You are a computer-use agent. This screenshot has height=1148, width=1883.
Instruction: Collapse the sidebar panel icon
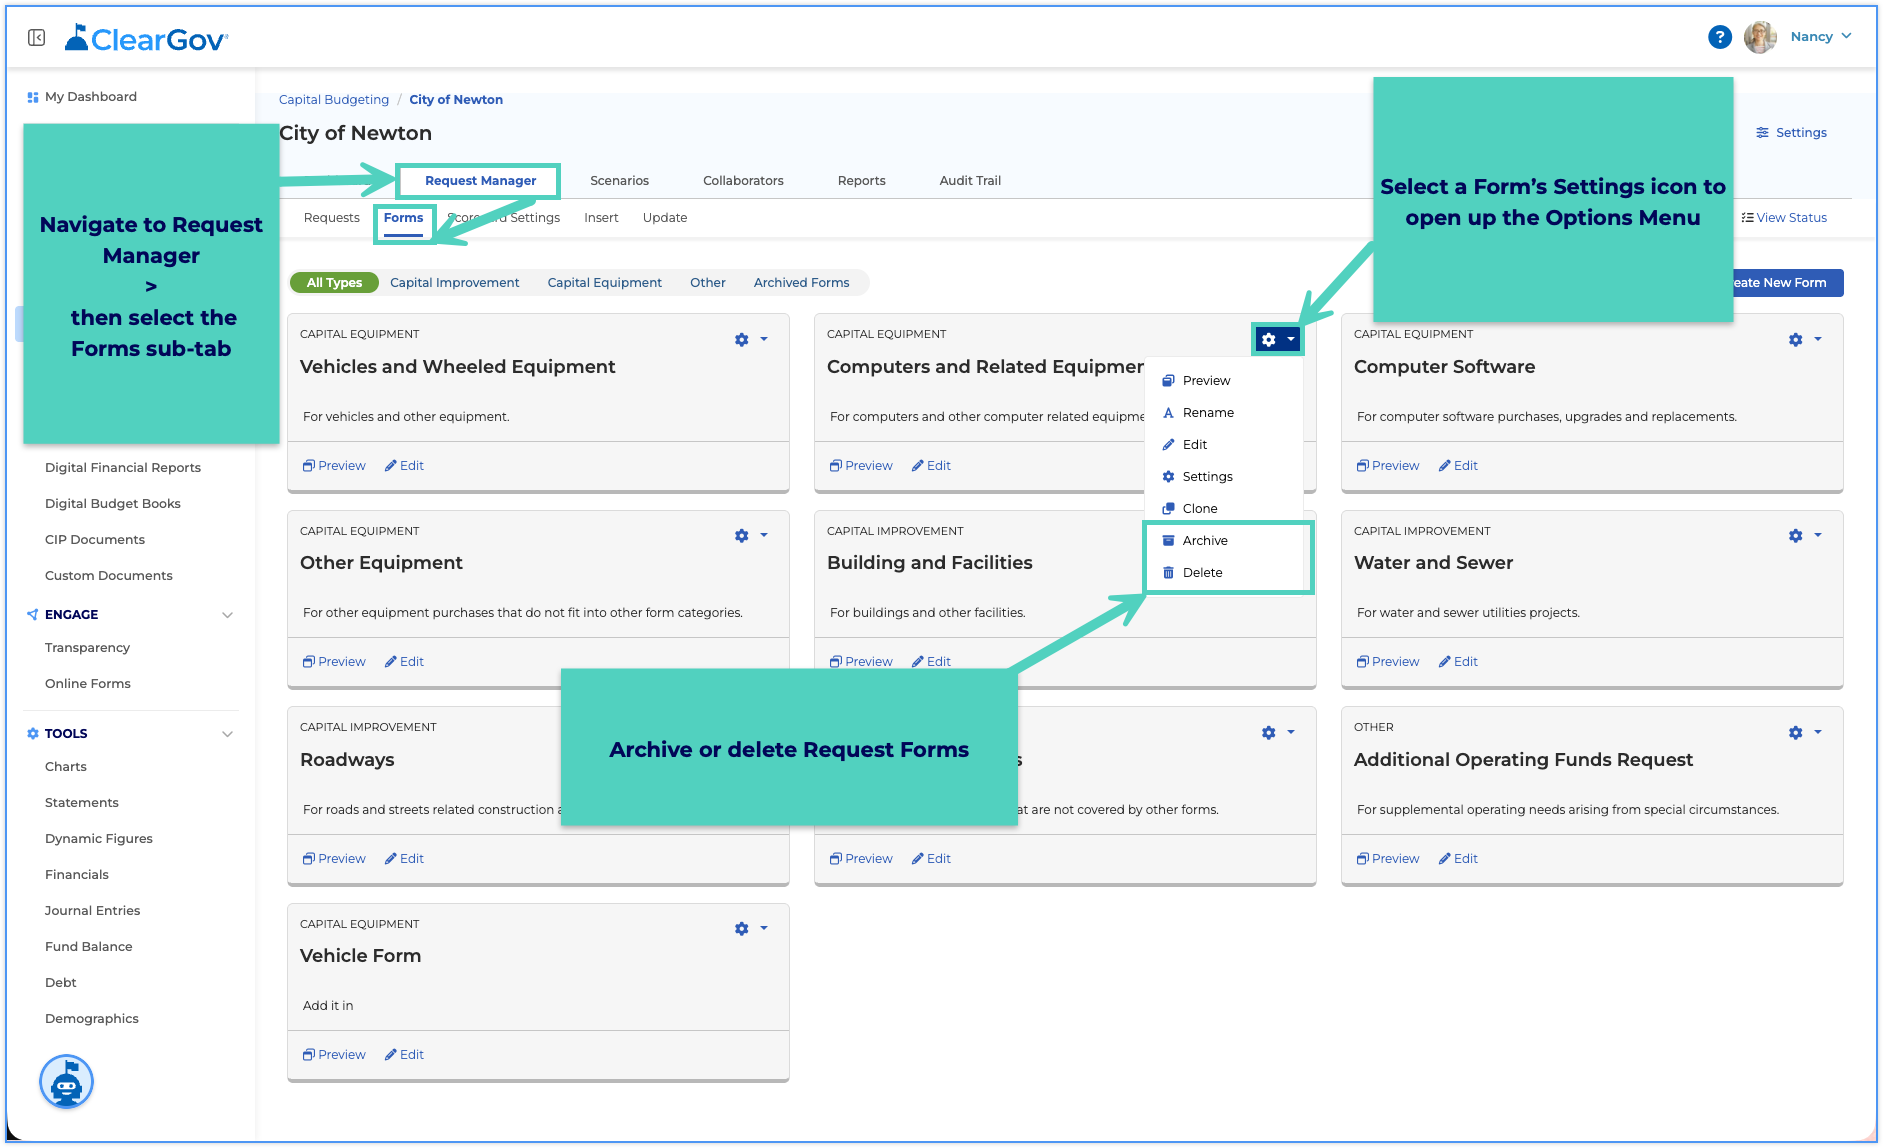37,38
